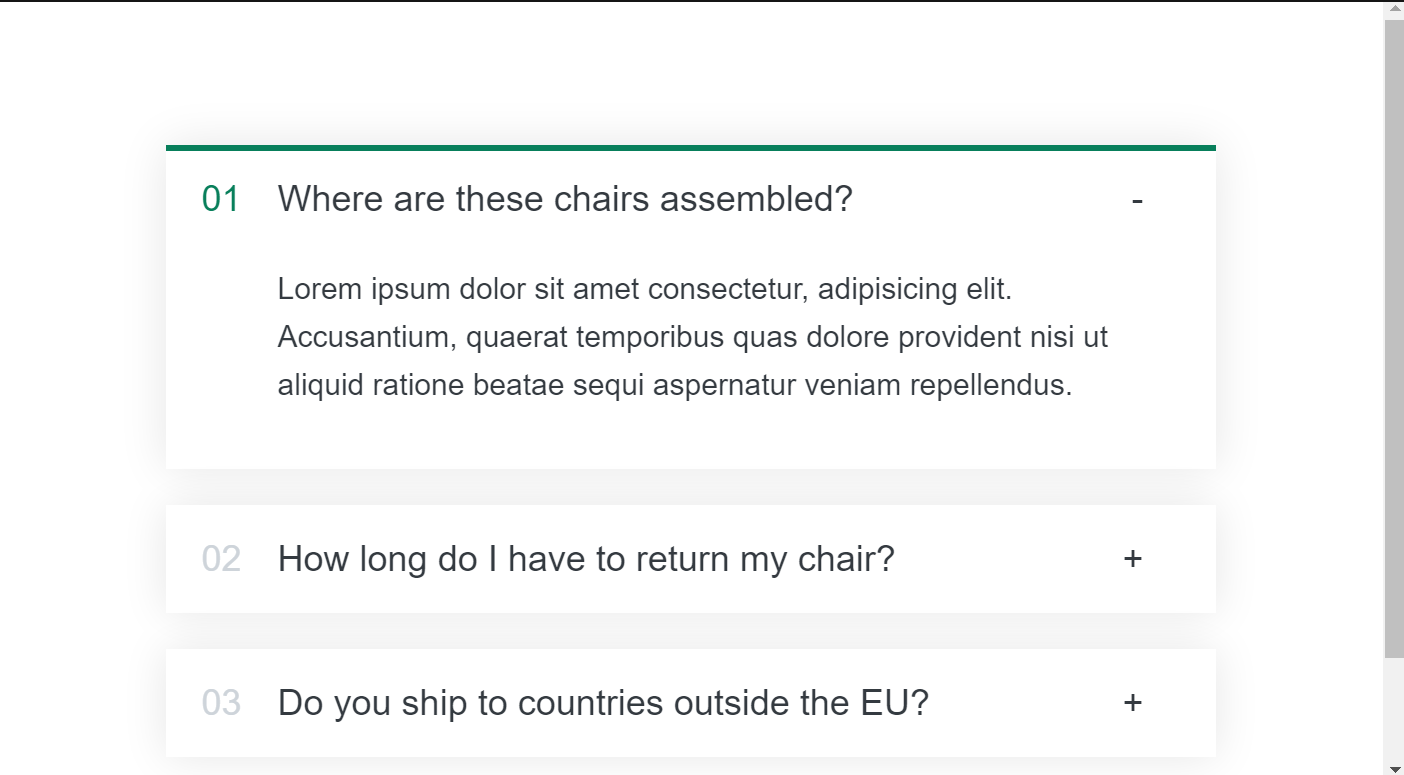Viewport: 1404px width, 775px height.
Task: Click the grey number 02
Action: coord(221,559)
